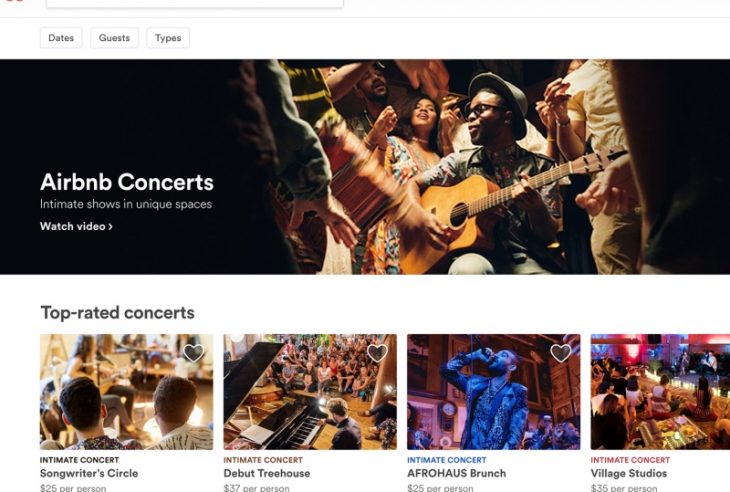Viewport: 730px width, 492px height.
Task: Open the Debut Treehouse piano photo
Action: click(309, 400)
